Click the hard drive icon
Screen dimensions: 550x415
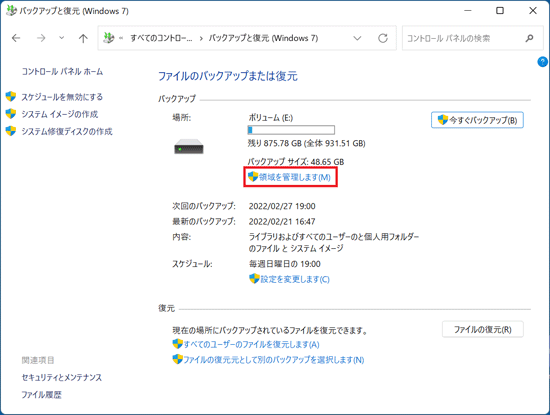point(189,147)
